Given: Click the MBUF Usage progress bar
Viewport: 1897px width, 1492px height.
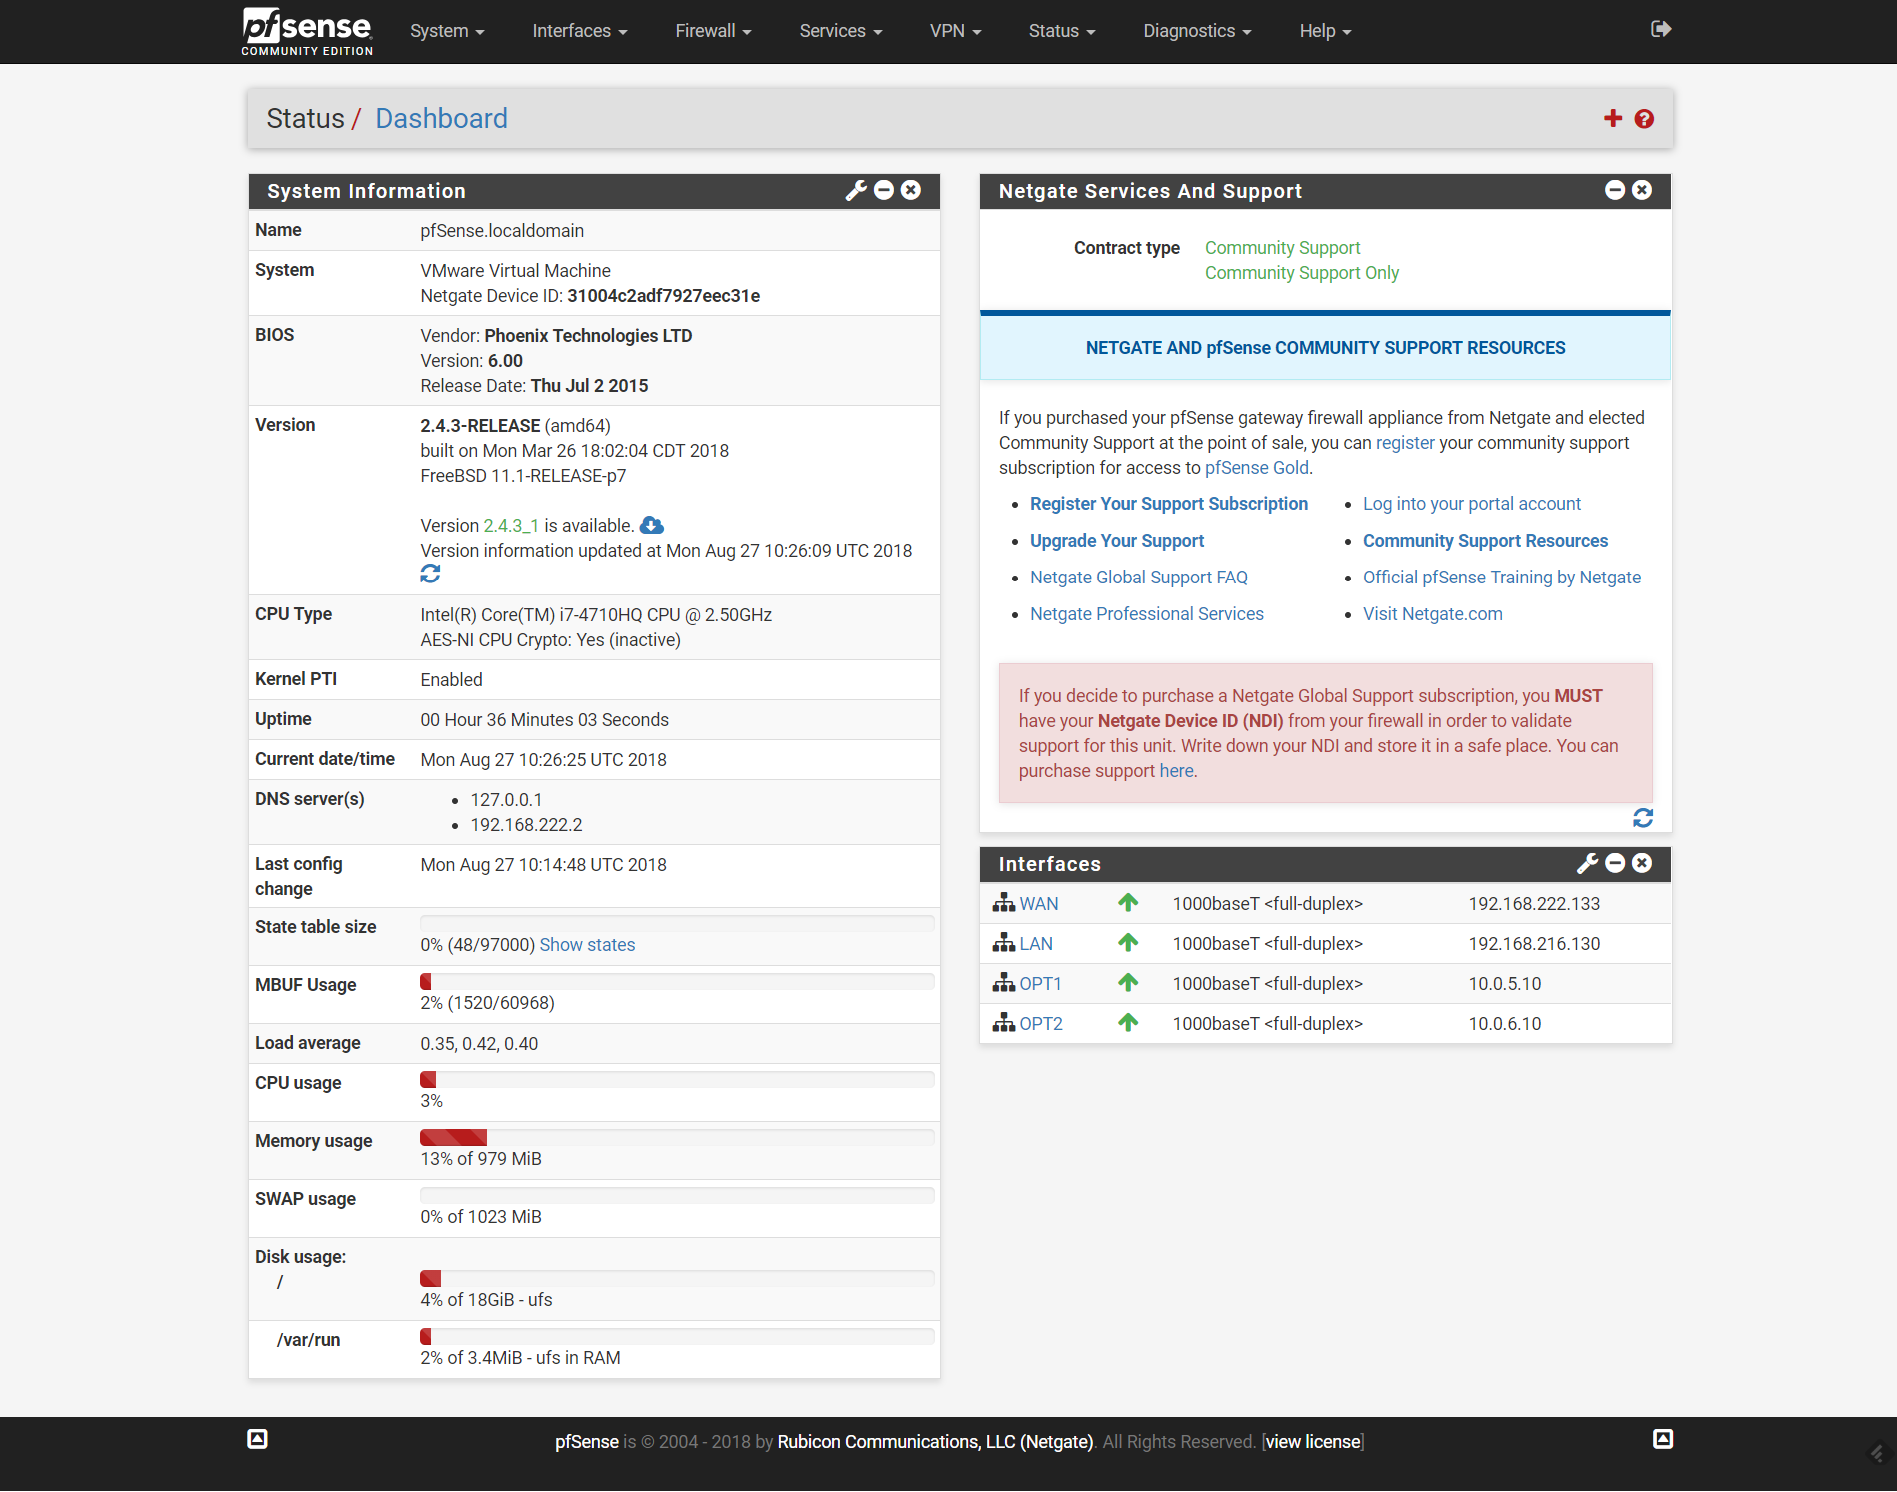Looking at the screenshot, I should pyautogui.click(x=677, y=981).
